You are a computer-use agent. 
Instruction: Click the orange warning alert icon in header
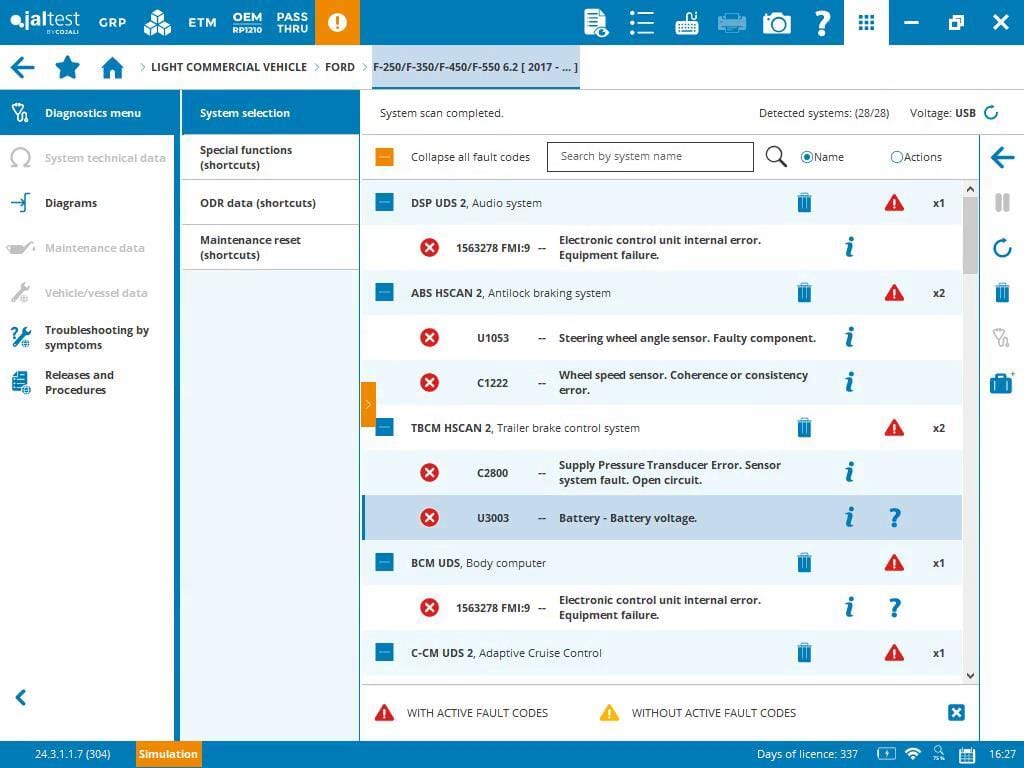click(337, 22)
